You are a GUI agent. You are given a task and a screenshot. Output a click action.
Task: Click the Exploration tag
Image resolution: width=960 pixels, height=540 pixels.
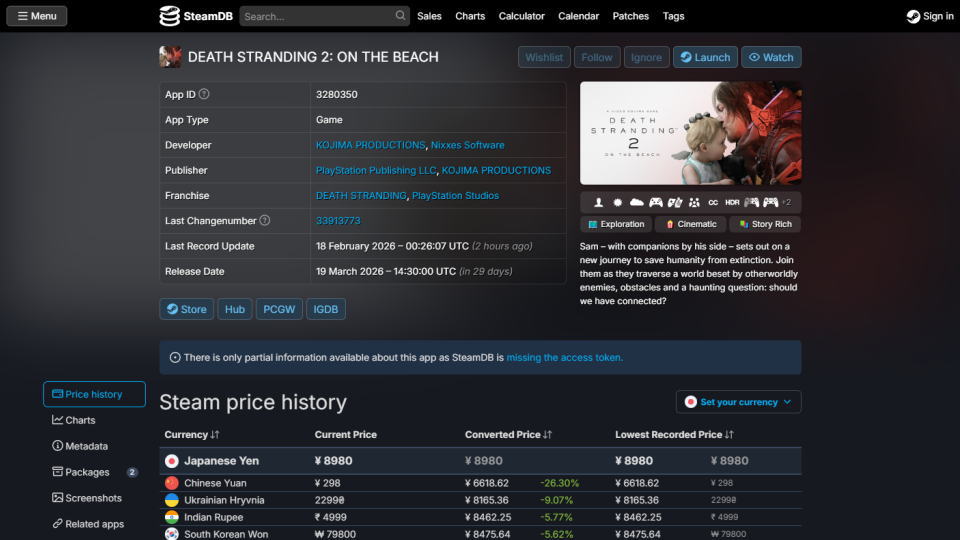pos(617,224)
